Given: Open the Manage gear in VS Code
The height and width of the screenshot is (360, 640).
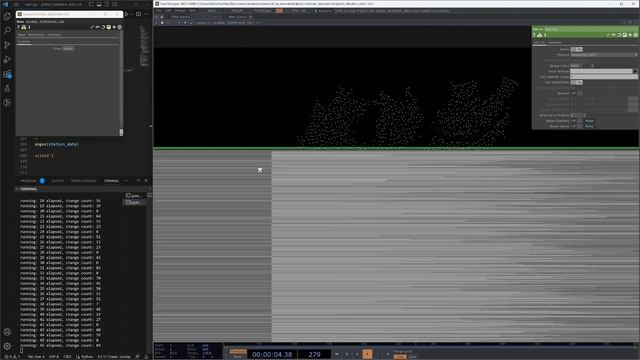Looking at the screenshot, I should 7,346.
